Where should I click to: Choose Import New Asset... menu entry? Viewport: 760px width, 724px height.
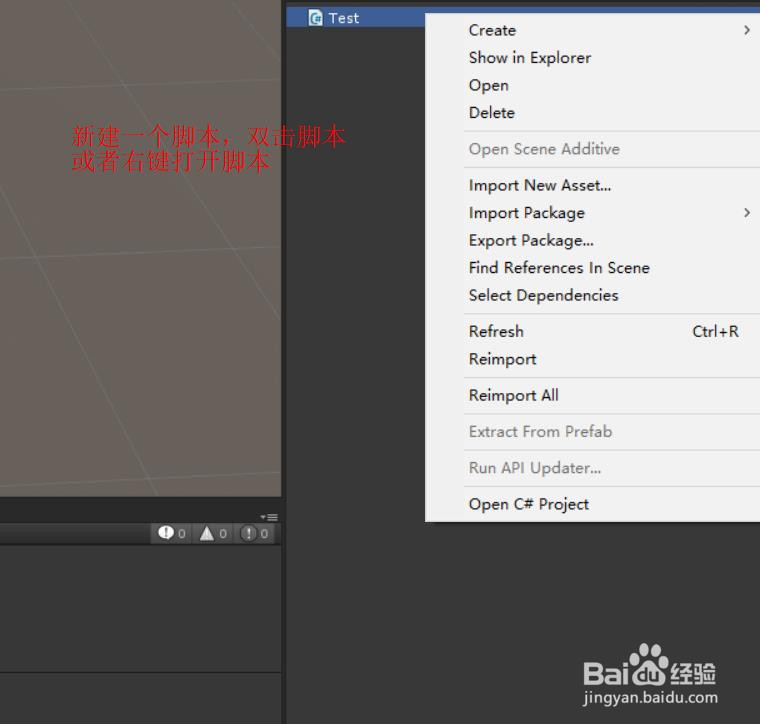tap(592, 185)
